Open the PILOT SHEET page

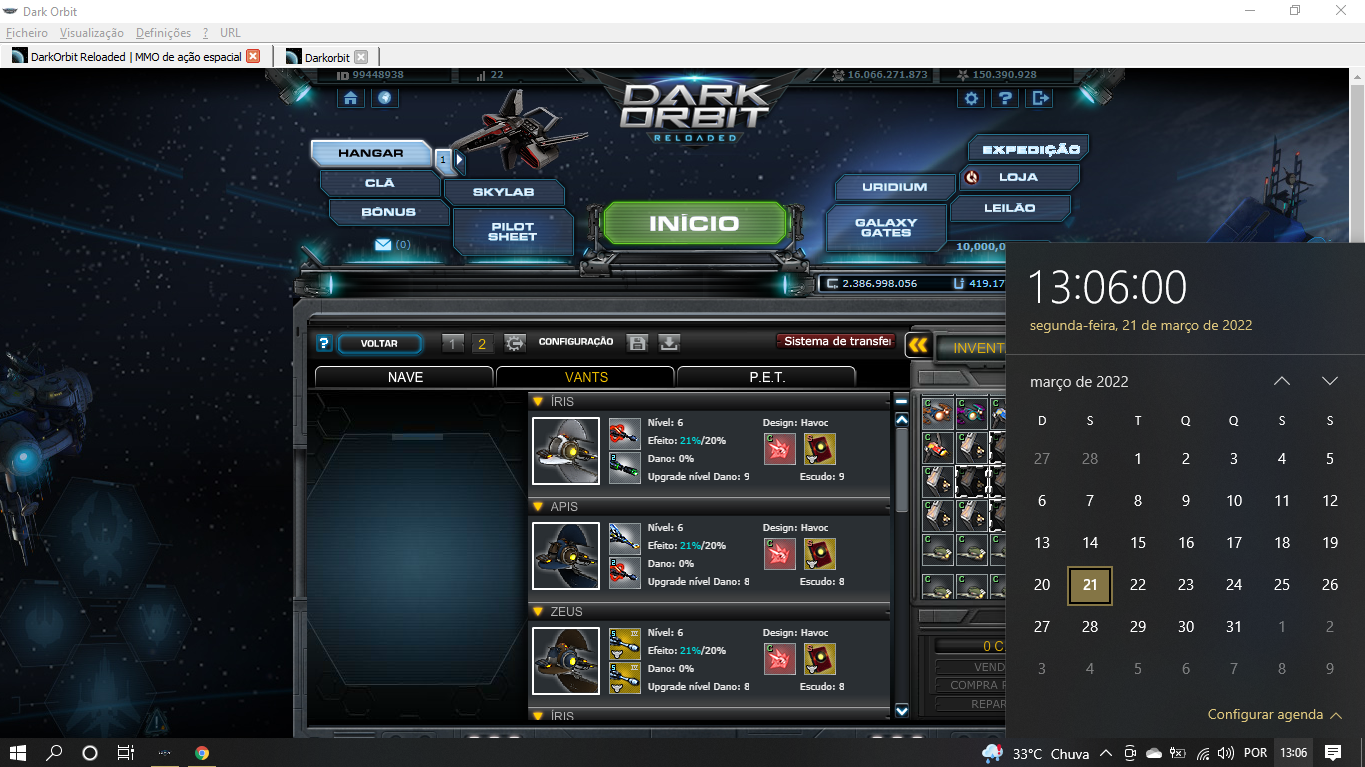(512, 232)
